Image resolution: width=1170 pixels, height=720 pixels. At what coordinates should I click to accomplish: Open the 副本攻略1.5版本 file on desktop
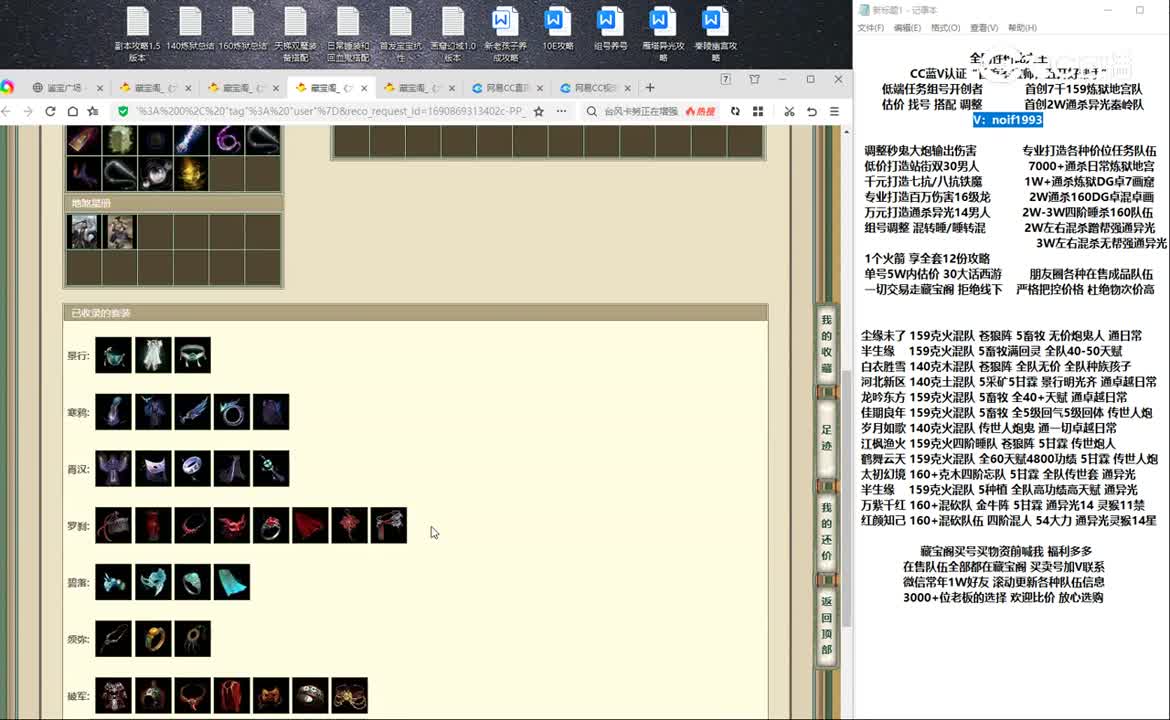(137, 34)
